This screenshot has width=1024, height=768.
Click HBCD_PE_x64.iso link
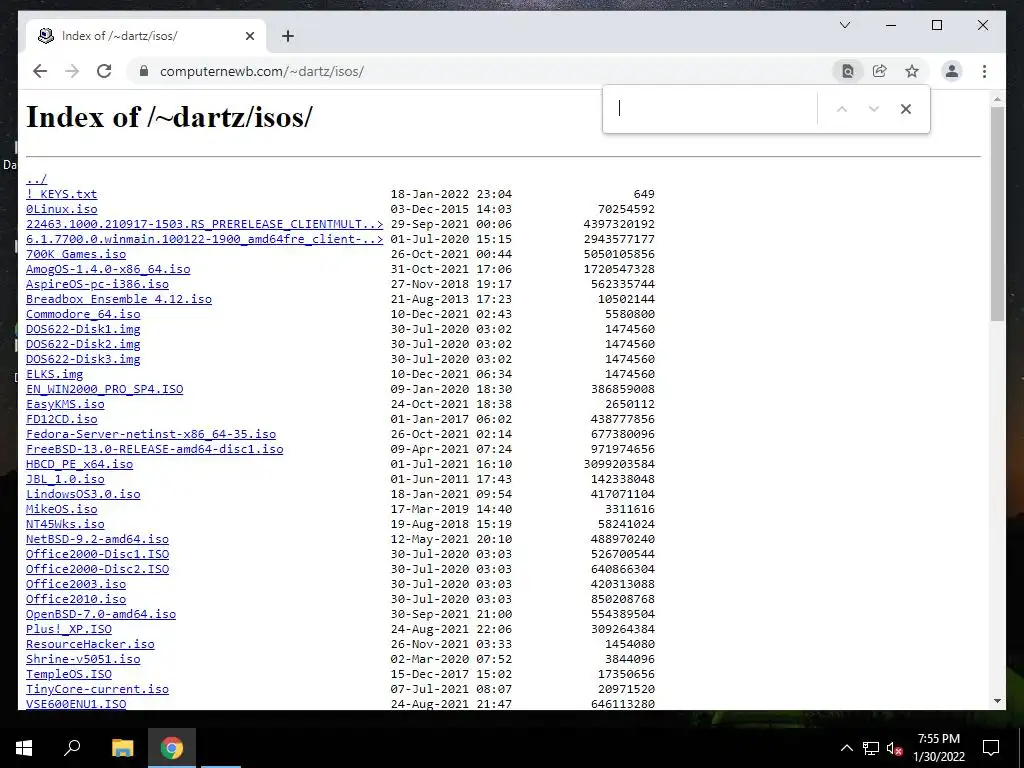pyautogui.click(x=80, y=464)
